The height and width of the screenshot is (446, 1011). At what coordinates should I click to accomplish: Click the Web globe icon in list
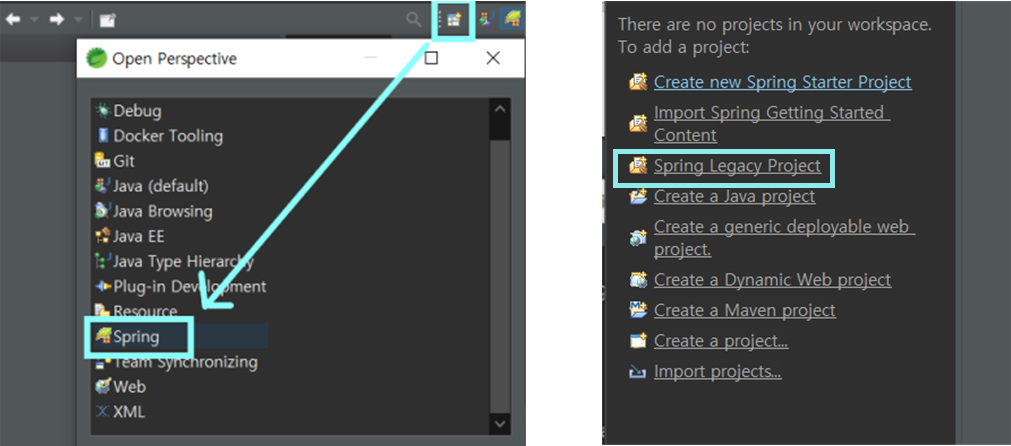click(x=103, y=387)
